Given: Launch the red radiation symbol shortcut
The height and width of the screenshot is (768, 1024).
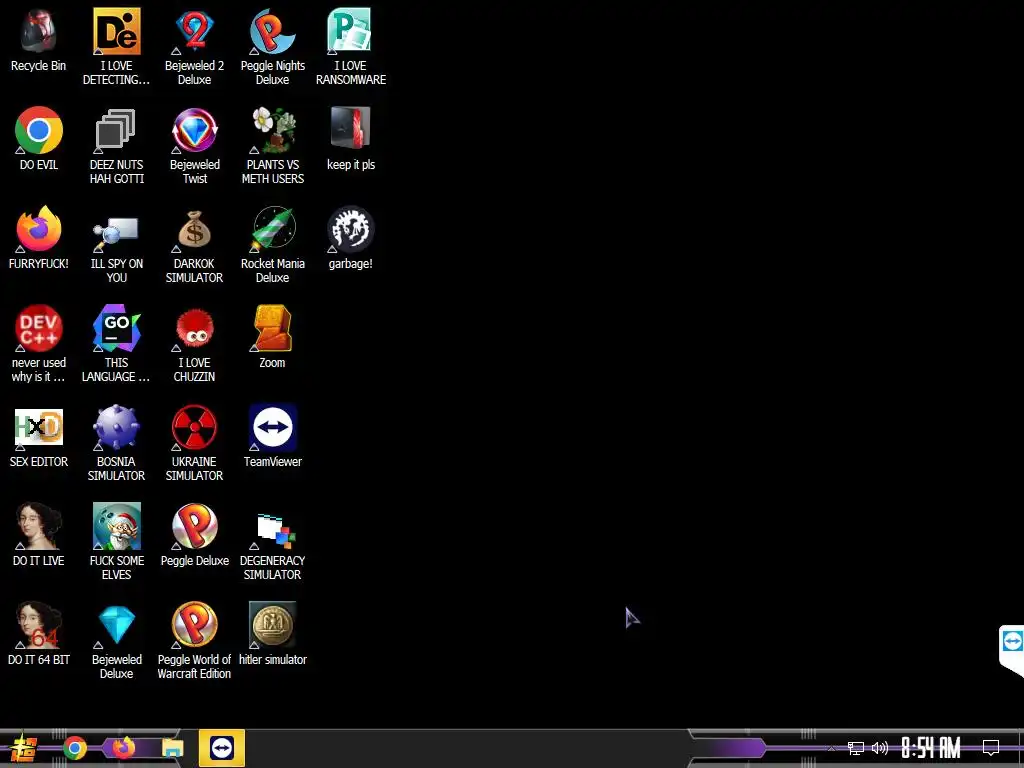Looking at the screenshot, I should (x=194, y=427).
